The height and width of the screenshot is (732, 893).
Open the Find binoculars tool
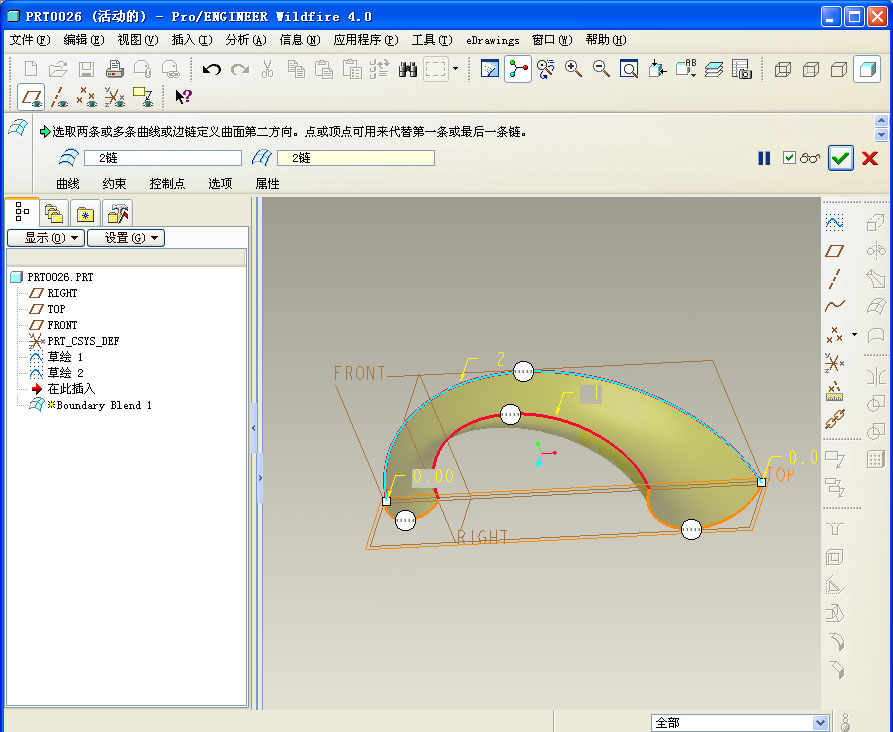[x=408, y=69]
